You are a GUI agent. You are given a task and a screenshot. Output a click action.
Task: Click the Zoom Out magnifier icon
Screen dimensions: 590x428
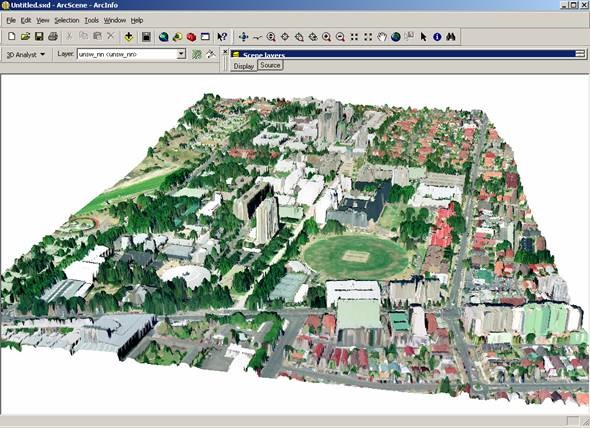[x=340, y=37]
